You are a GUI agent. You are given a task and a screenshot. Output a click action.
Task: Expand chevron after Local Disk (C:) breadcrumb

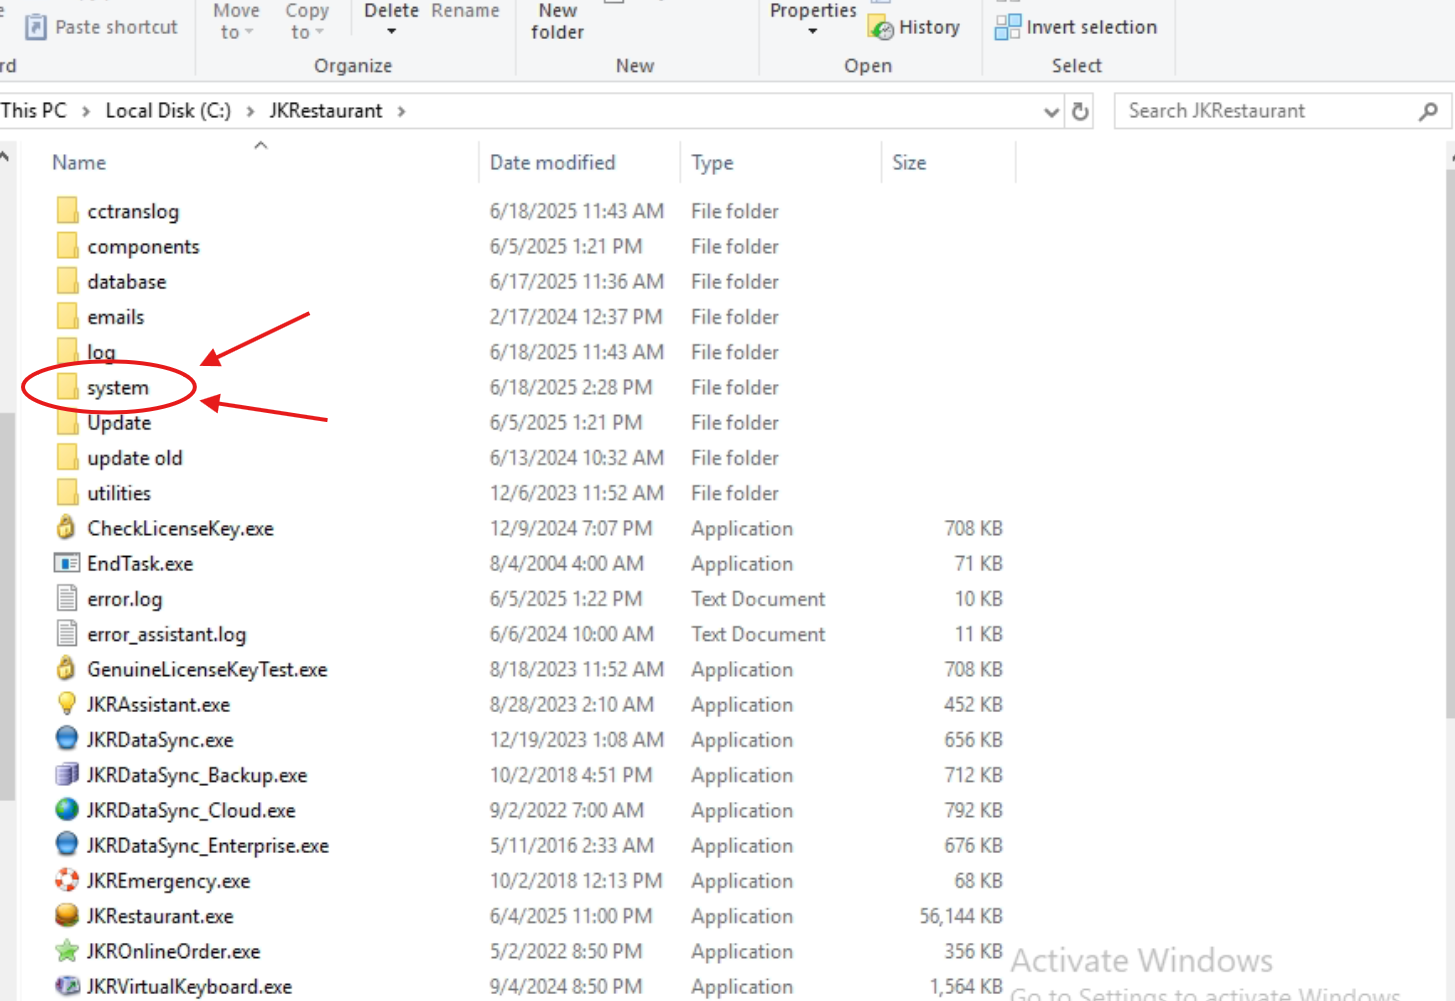click(x=250, y=111)
